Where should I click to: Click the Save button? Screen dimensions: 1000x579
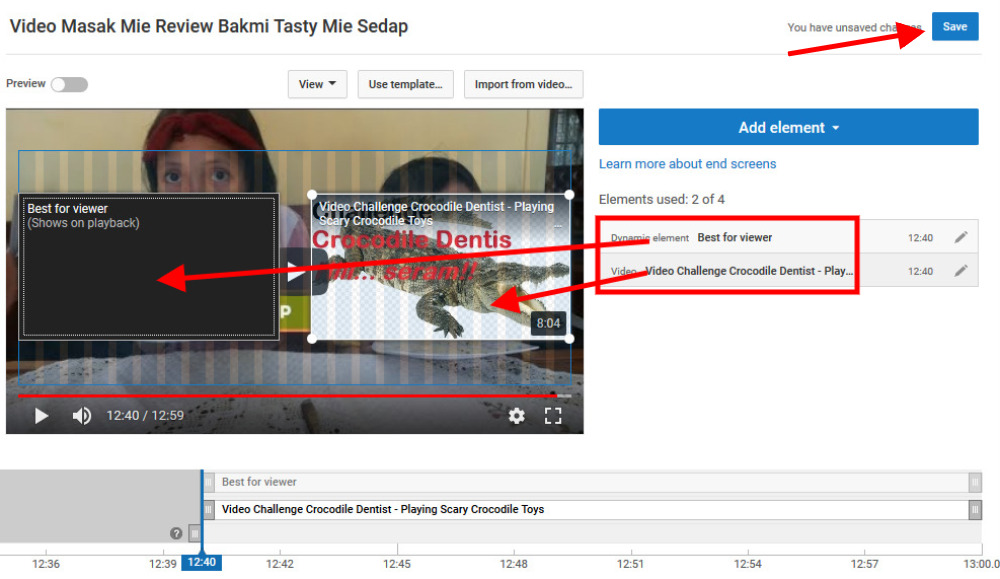[954, 27]
